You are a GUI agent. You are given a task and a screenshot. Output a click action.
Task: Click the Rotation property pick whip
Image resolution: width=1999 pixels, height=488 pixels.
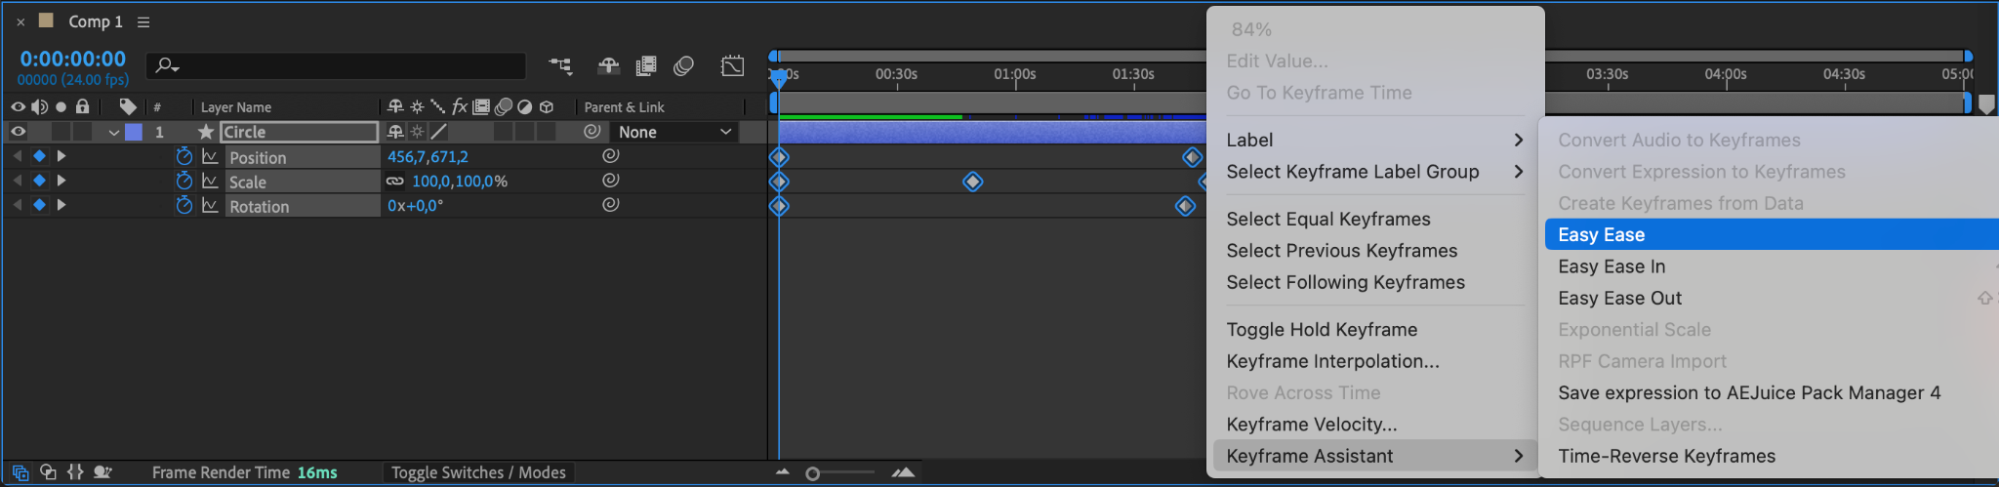tap(610, 204)
